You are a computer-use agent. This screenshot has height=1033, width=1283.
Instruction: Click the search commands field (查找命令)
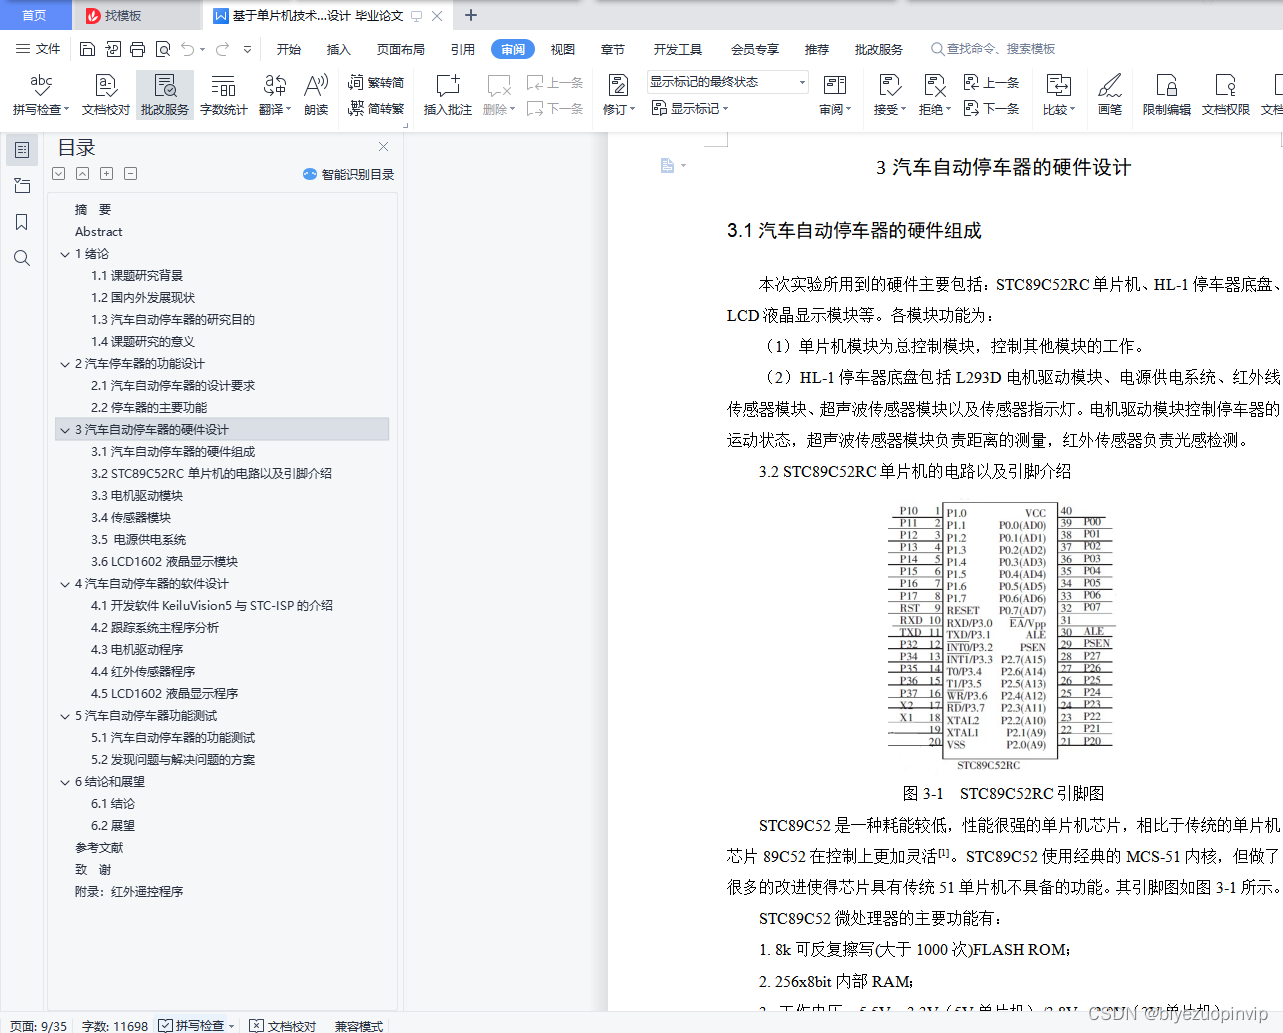(994, 49)
